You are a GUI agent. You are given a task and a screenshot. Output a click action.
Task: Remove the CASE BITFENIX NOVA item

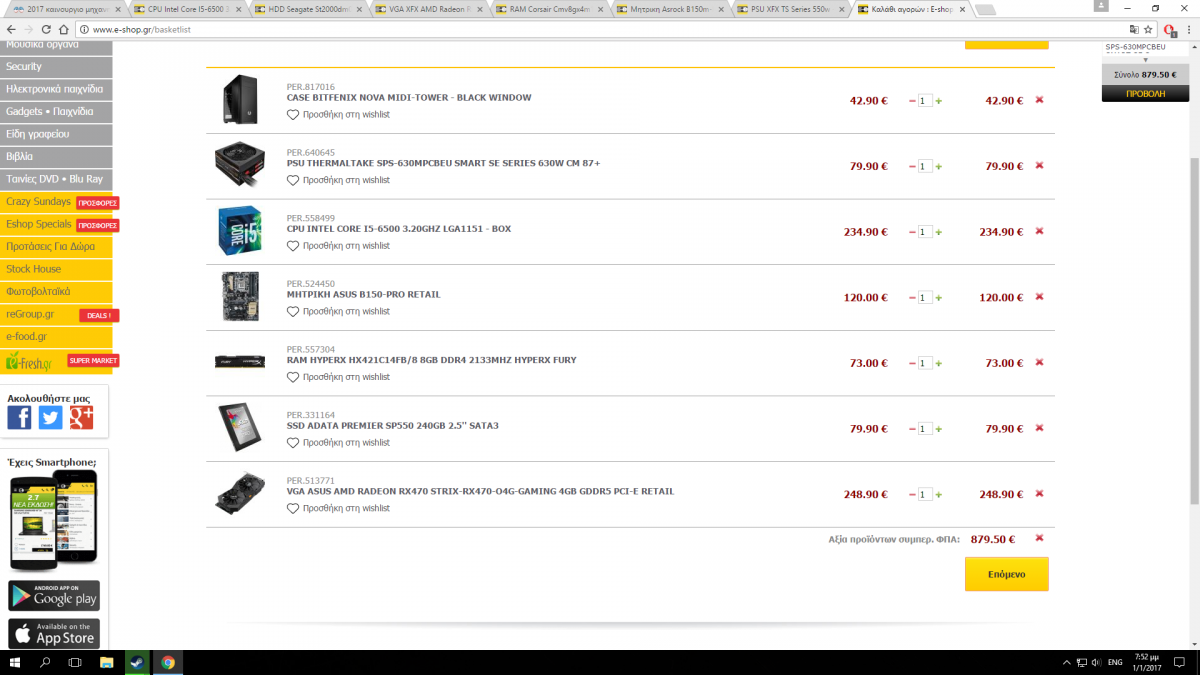click(1039, 100)
